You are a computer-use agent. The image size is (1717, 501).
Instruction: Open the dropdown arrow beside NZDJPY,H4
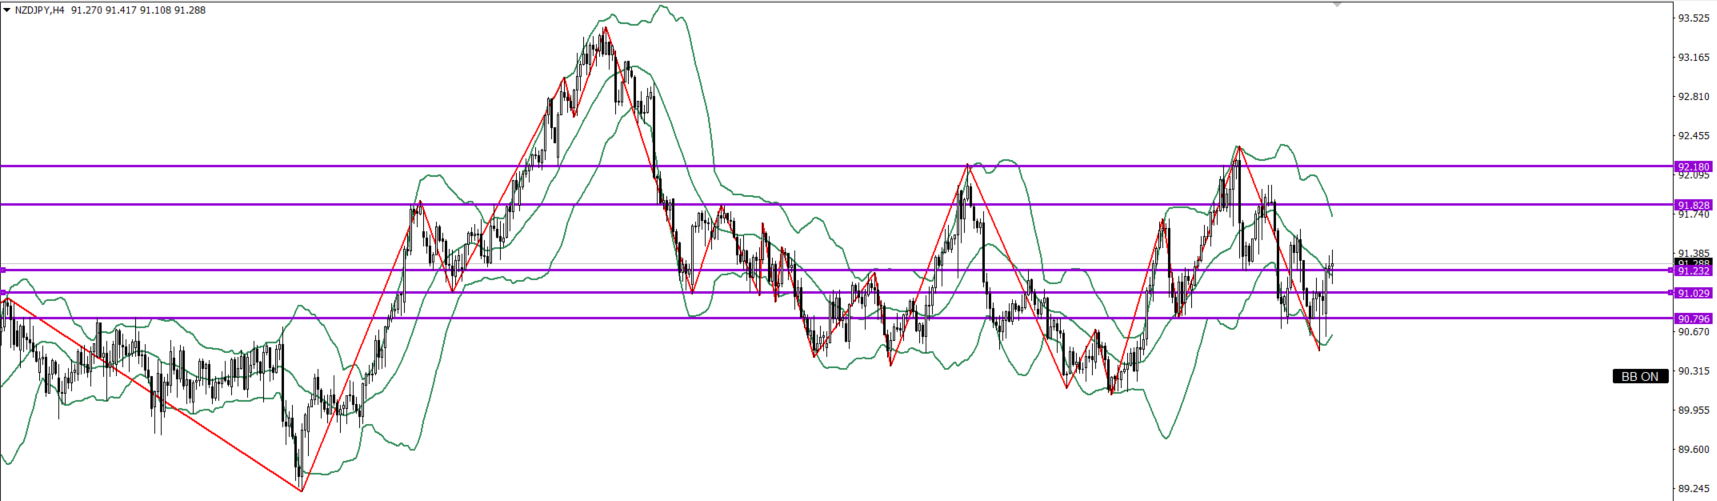pos(7,10)
